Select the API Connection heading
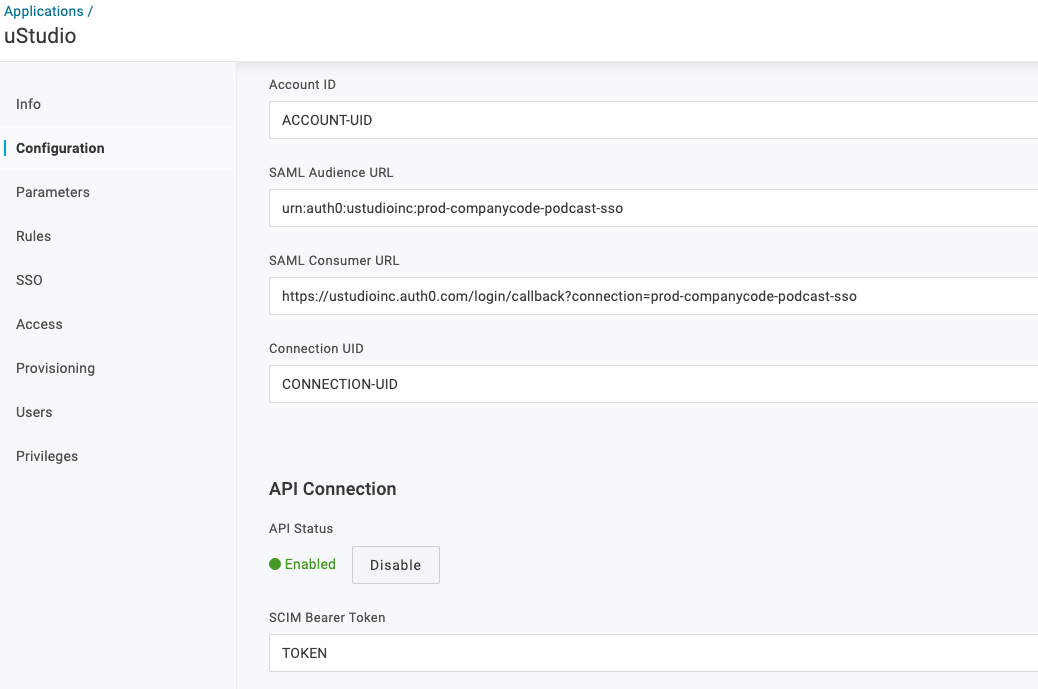 point(332,488)
